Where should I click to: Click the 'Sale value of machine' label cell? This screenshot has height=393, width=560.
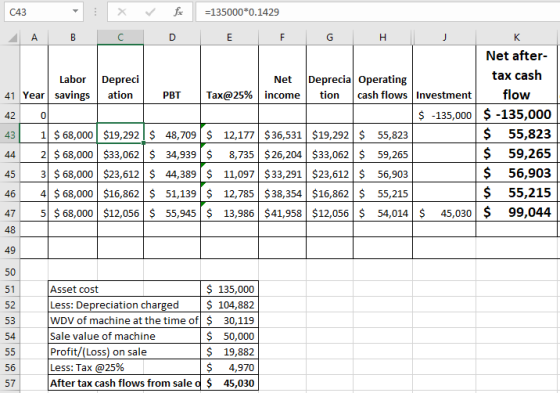pyautogui.click(x=124, y=336)
